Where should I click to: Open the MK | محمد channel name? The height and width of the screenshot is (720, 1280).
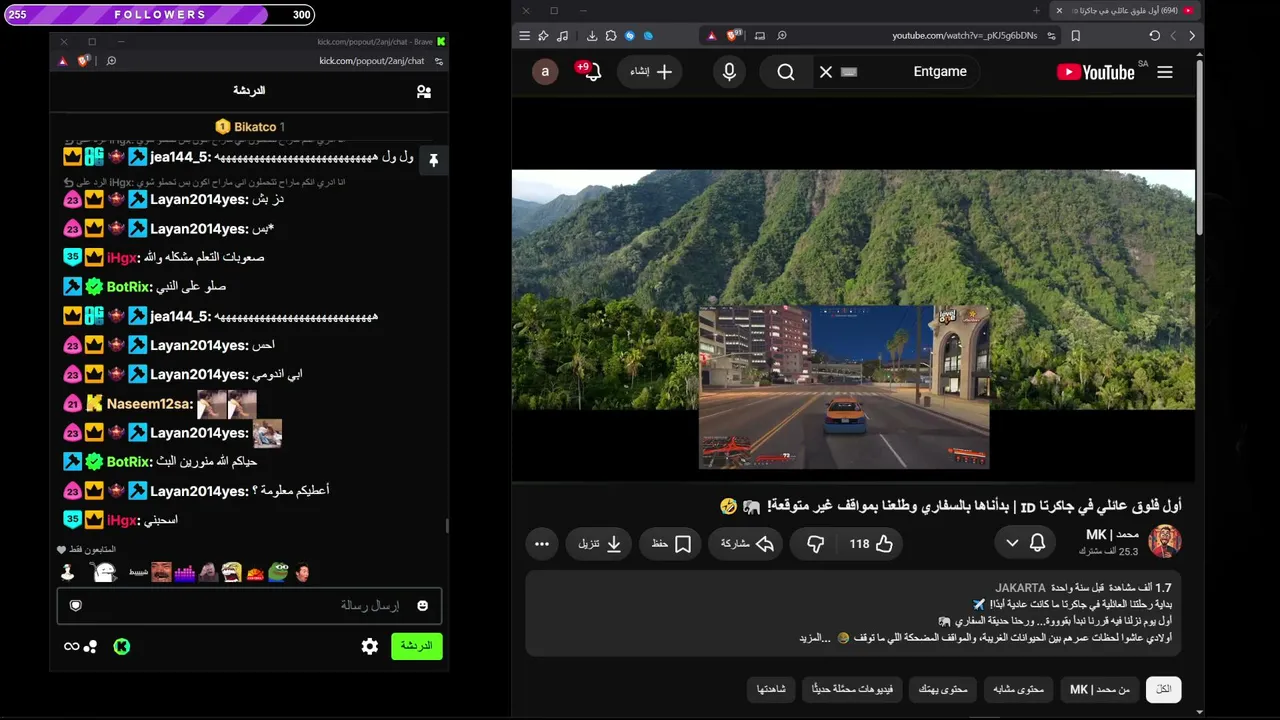point(1112,535)
